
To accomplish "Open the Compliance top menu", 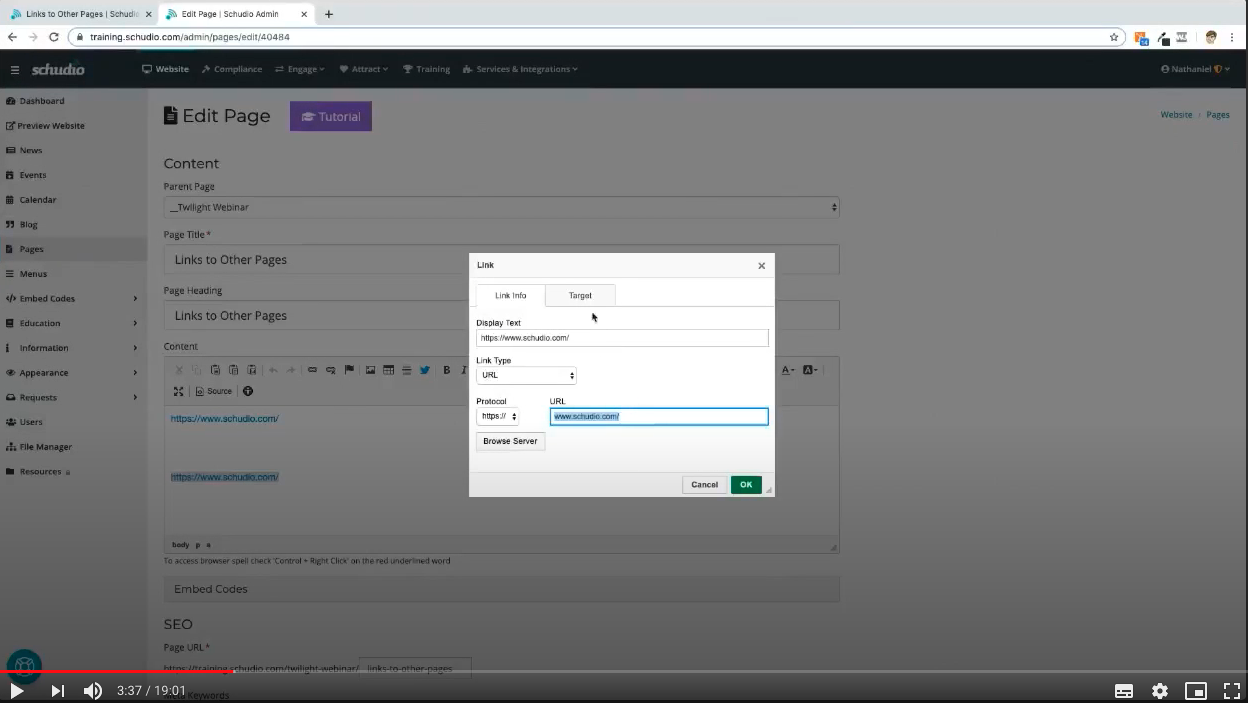I will 231,69.
